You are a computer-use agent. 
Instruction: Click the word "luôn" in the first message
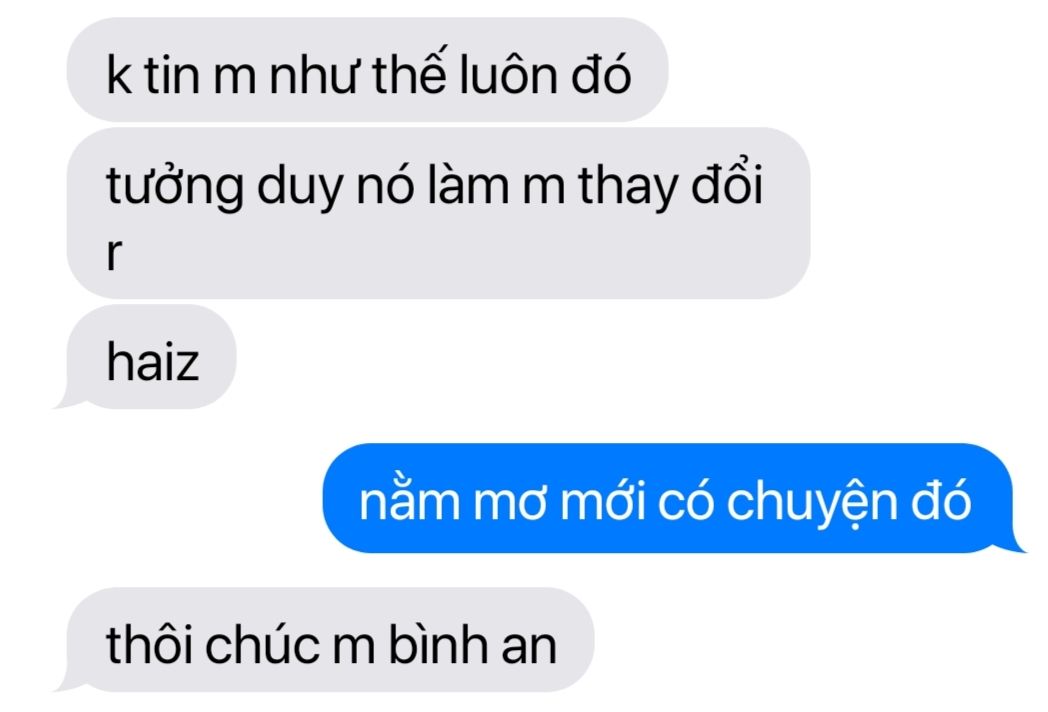click(509, 73)
